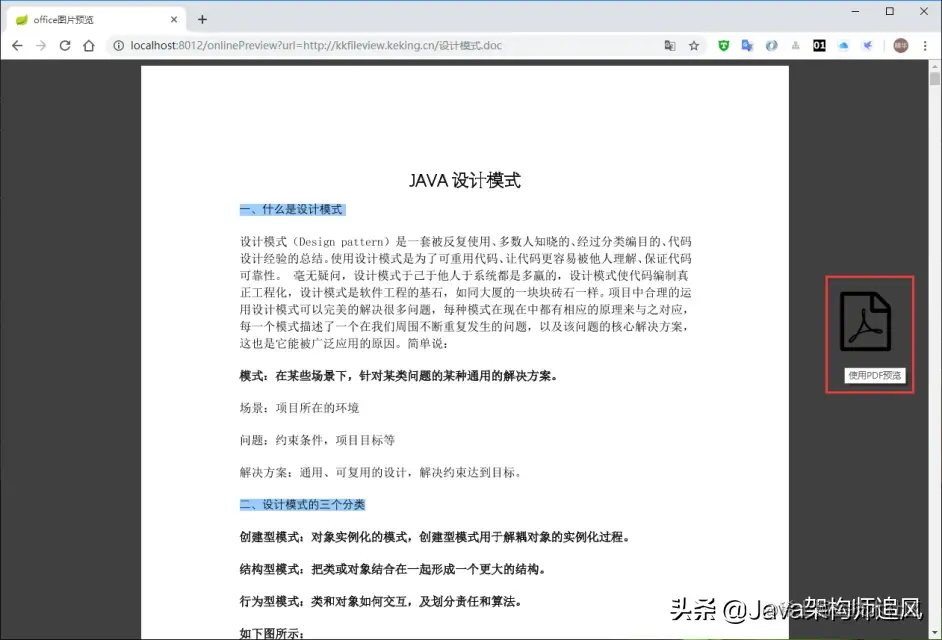942x640 pixels.
Task: Open the gray faded extension icon
Action: click(x=795, y=46)
